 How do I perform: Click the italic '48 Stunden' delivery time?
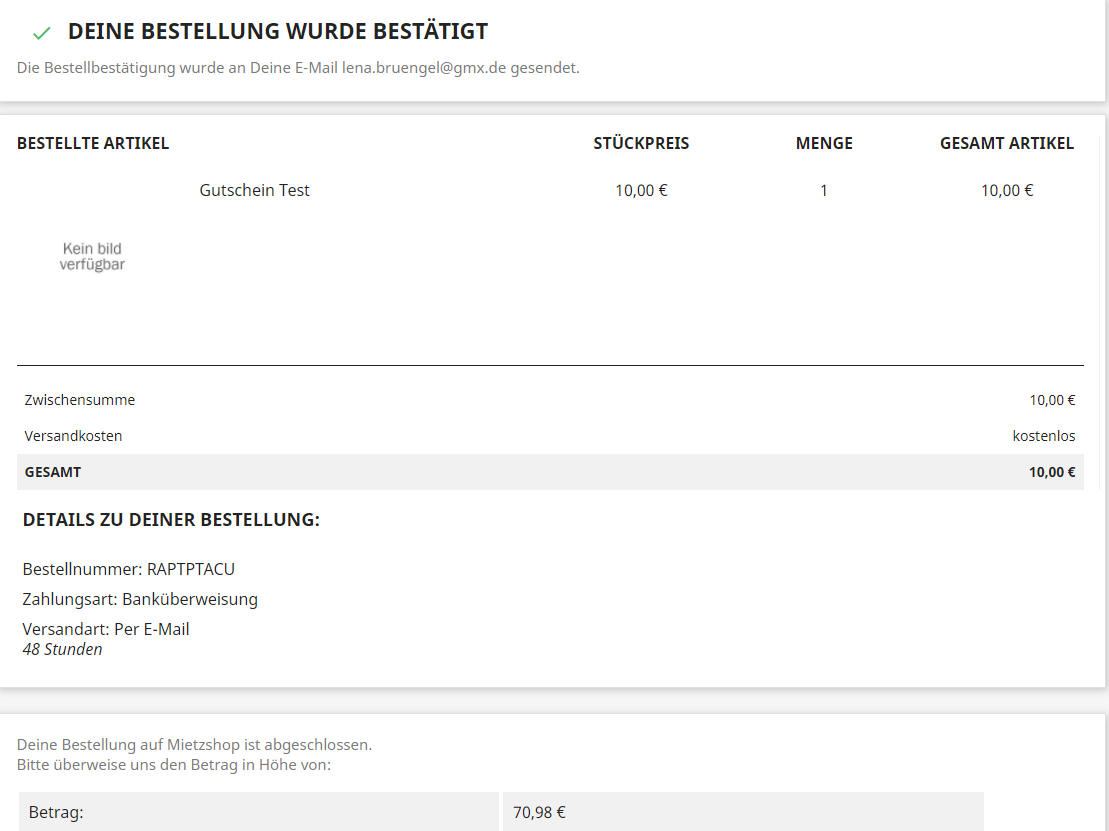[62, 649]
